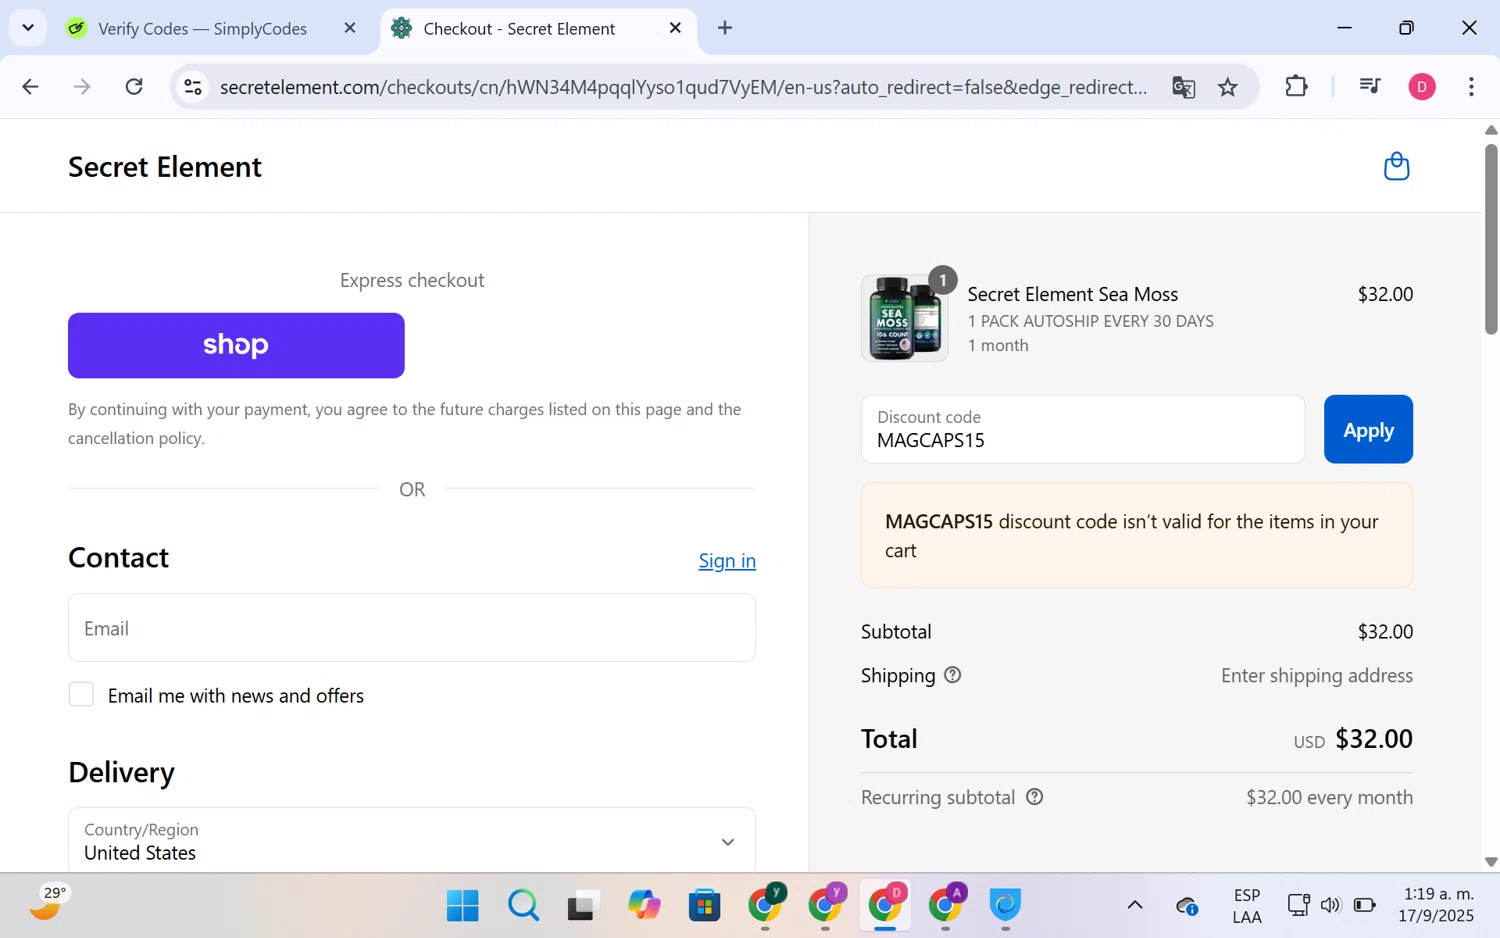Expand the Country/Region dropdown
This screenshot has width=1500, height=938.
412,841
